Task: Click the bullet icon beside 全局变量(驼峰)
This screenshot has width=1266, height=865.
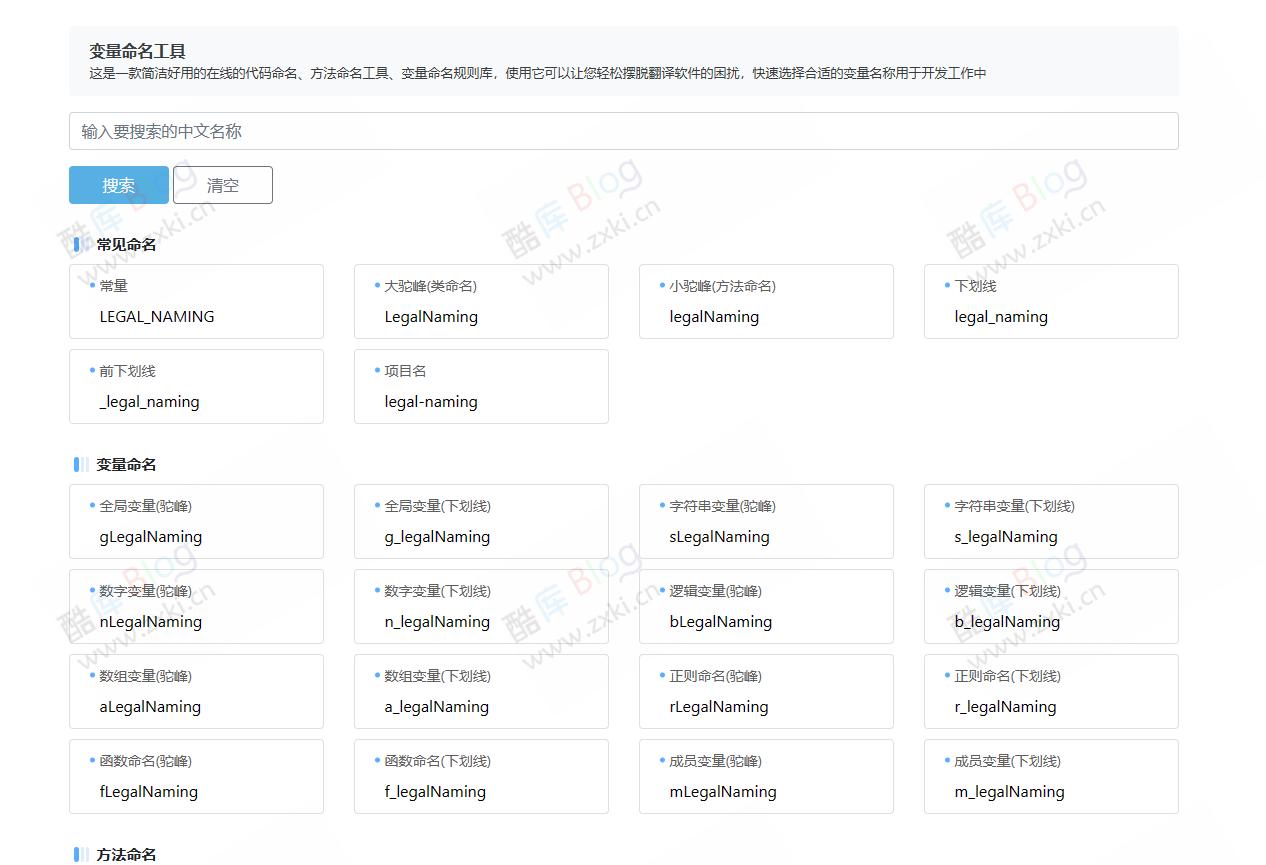Action: tap(92, 506)
